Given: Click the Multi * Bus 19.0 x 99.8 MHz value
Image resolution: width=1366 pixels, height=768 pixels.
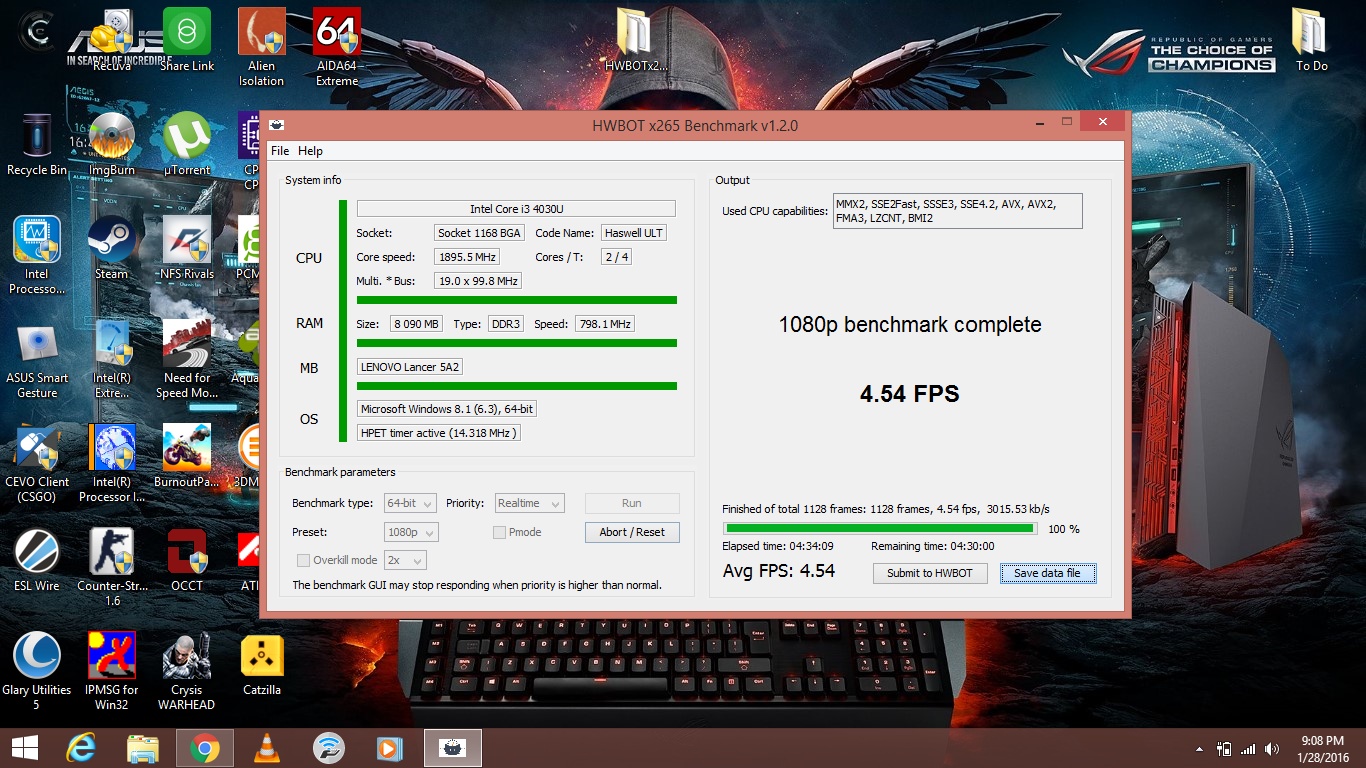Looking at the screenshot, I should 478,281.
